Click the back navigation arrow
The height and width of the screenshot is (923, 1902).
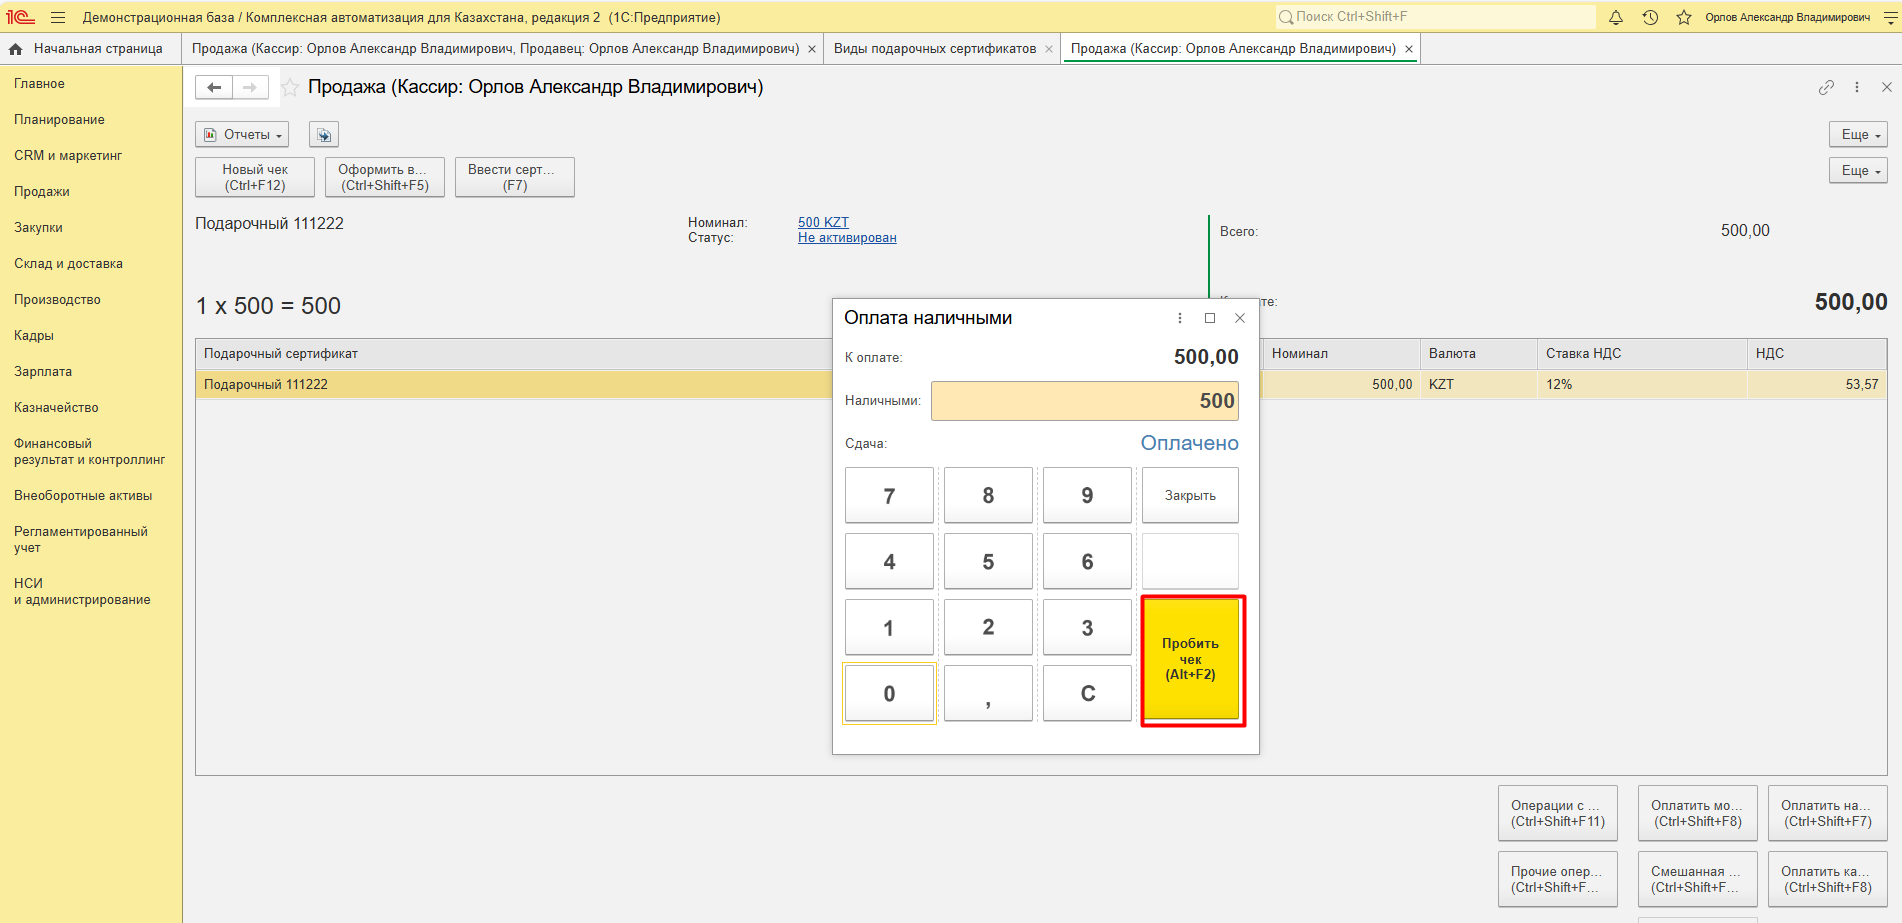tap(214, 88)
